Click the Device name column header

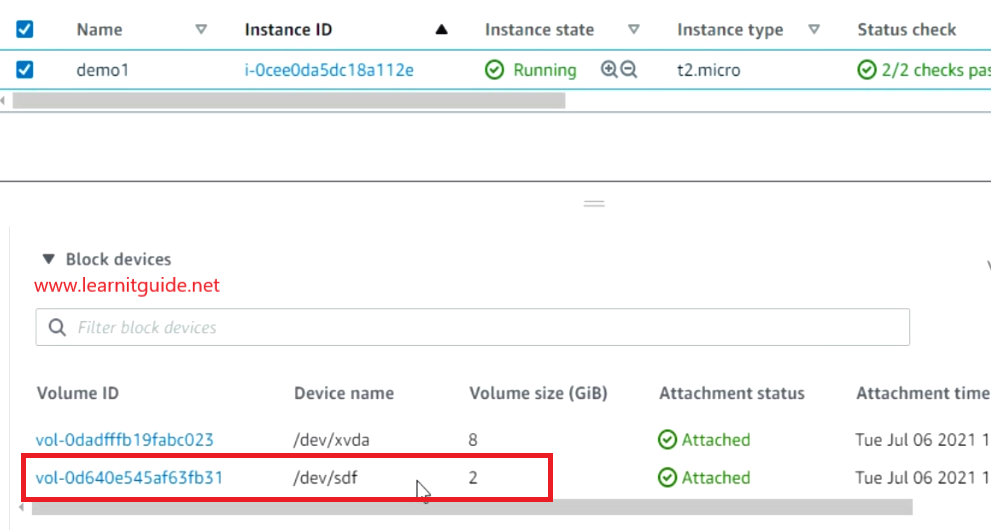[x=344, y=393]
